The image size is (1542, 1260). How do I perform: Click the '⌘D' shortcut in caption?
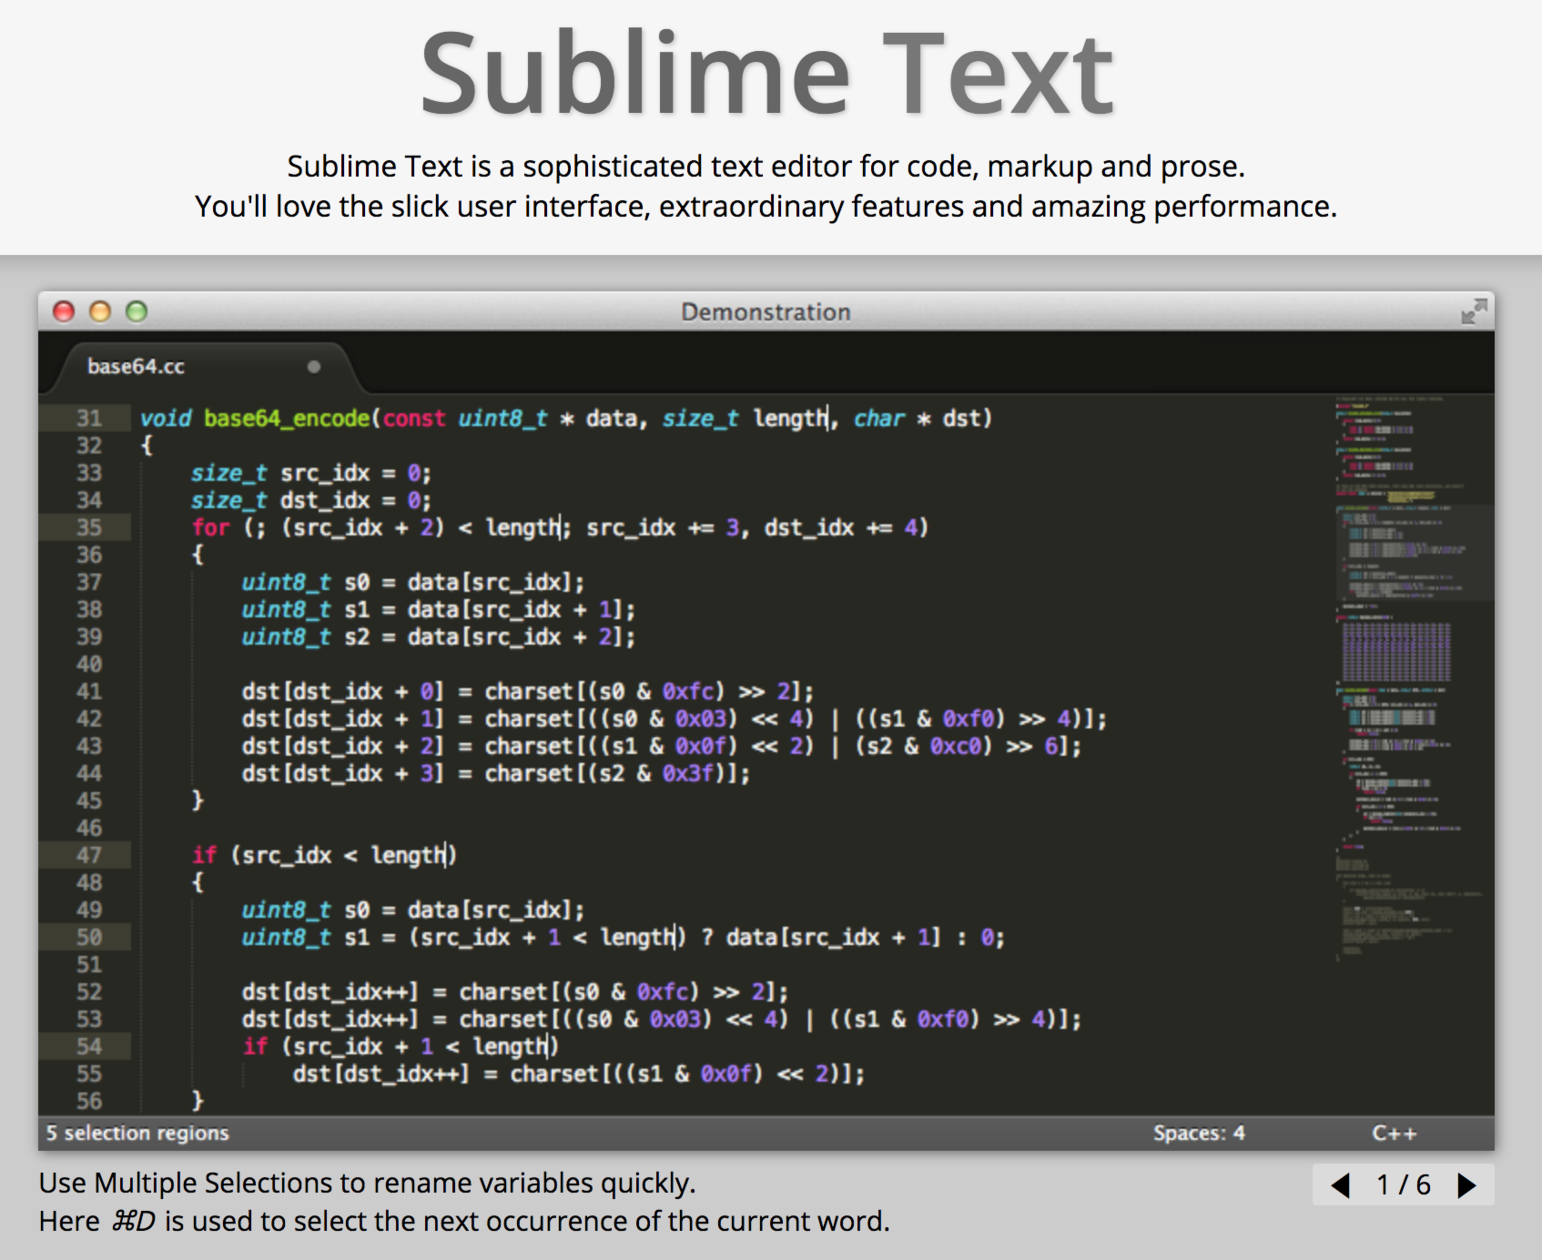[x=132, y=1221]
